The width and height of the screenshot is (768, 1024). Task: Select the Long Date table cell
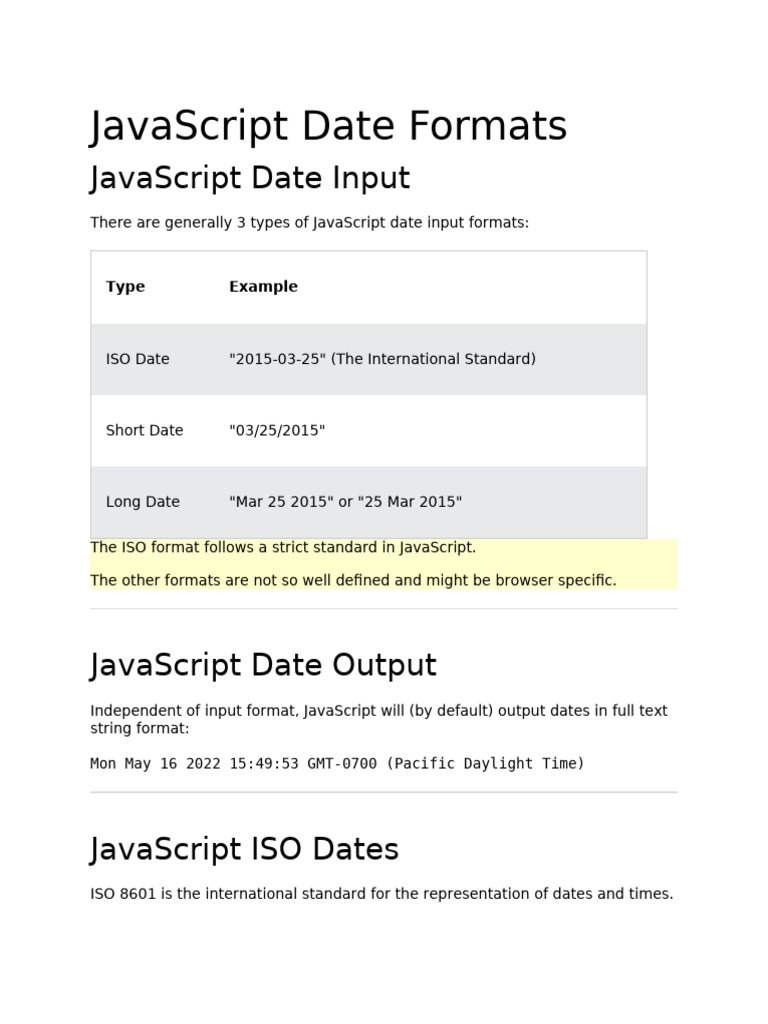pos(142,502)
